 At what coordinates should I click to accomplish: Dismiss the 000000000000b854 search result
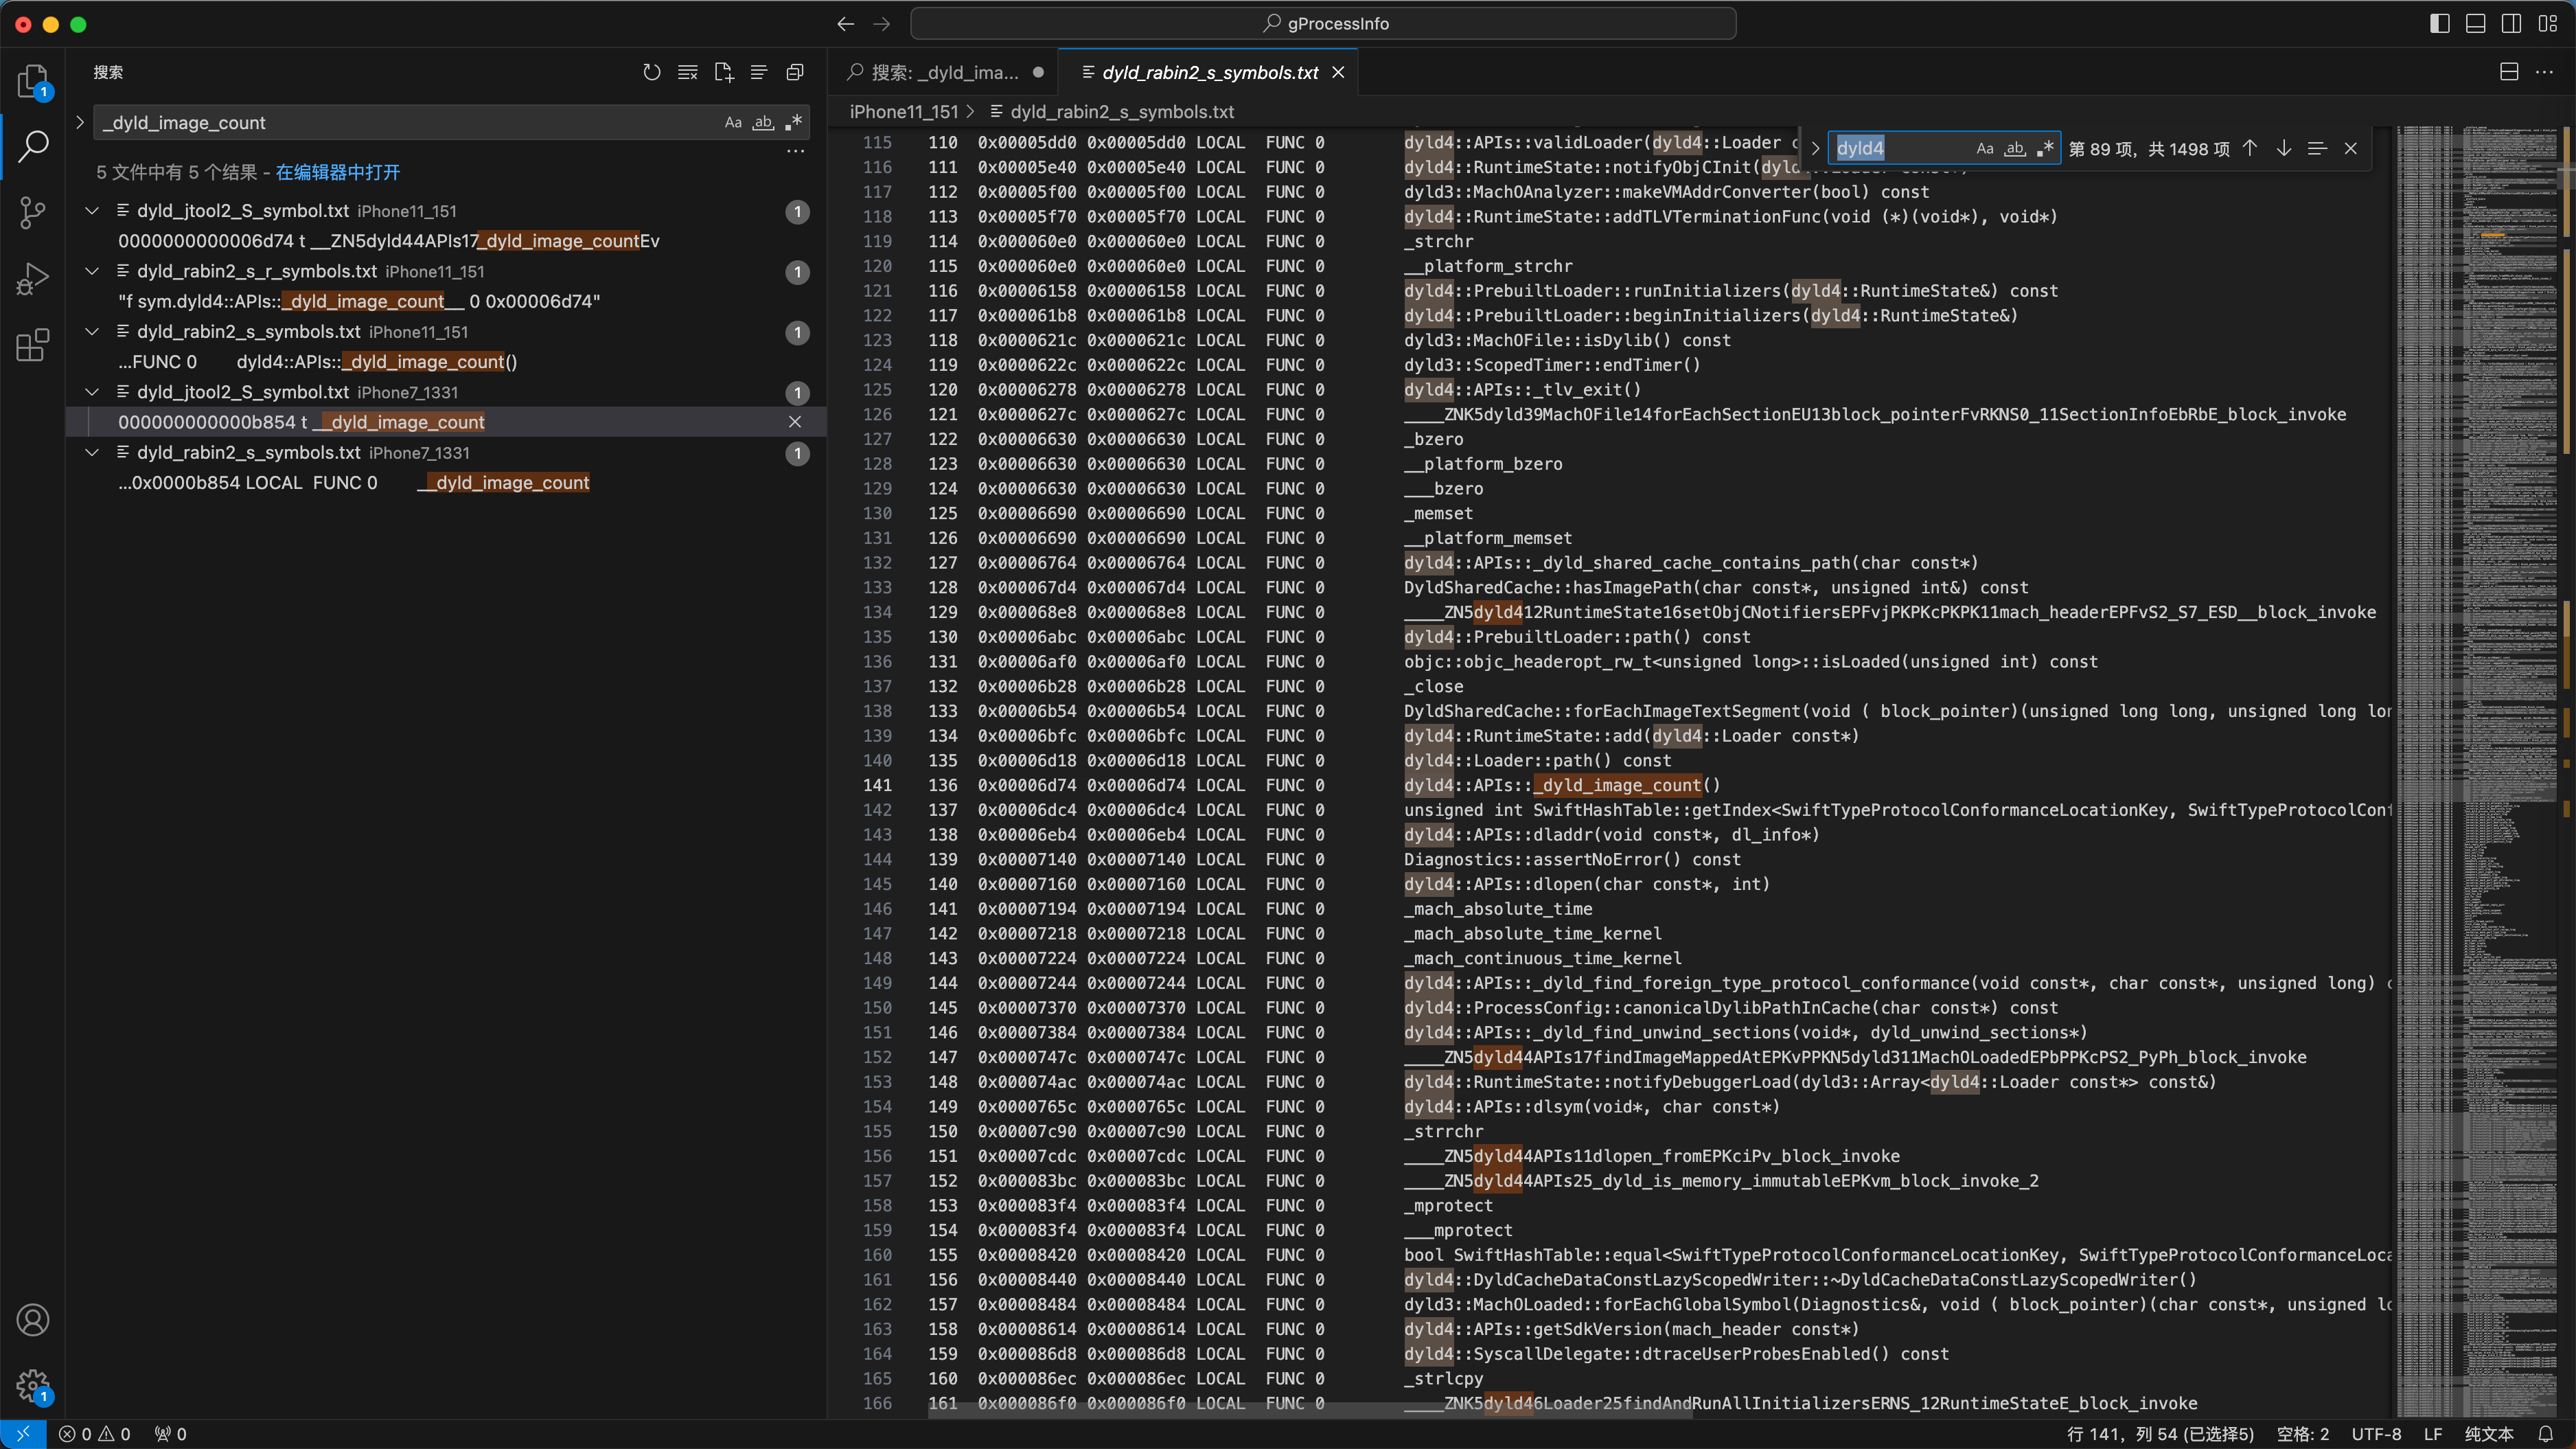pos(795,422)
